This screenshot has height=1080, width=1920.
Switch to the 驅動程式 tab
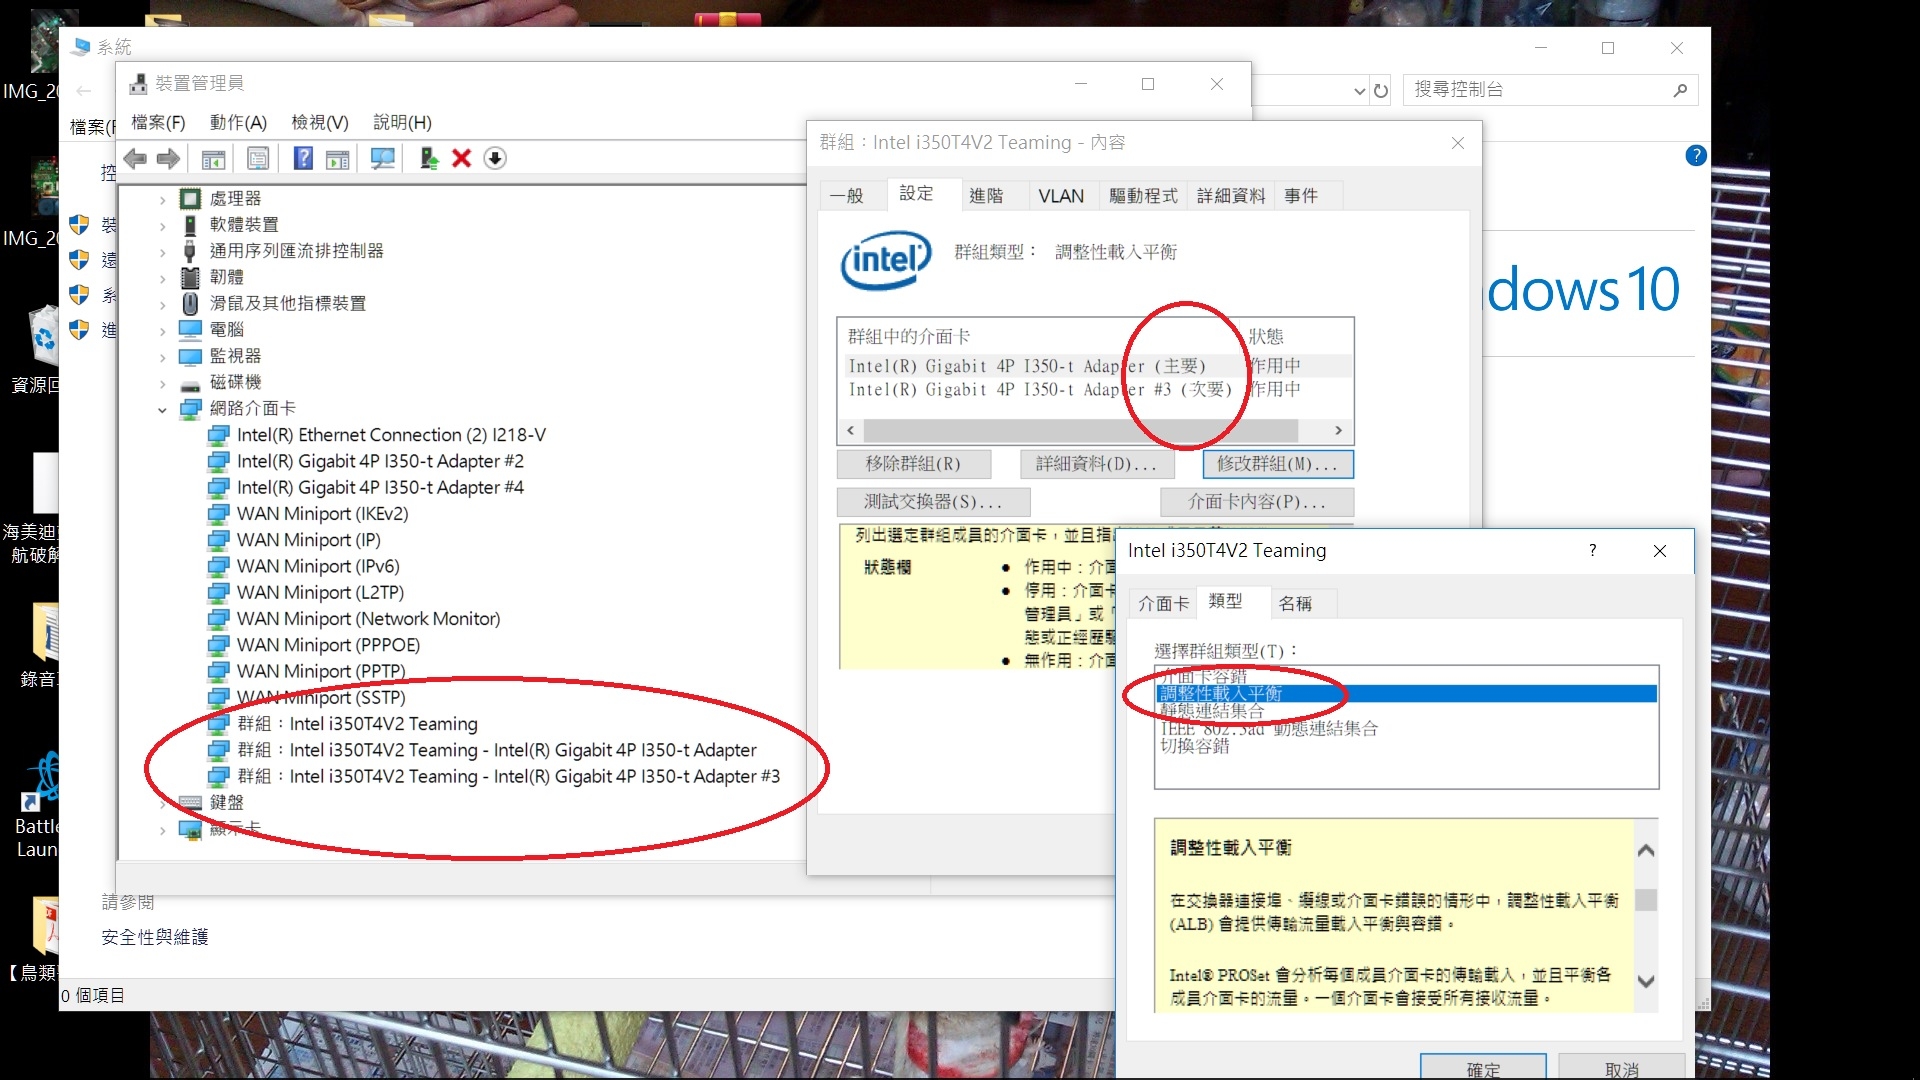1143,196
